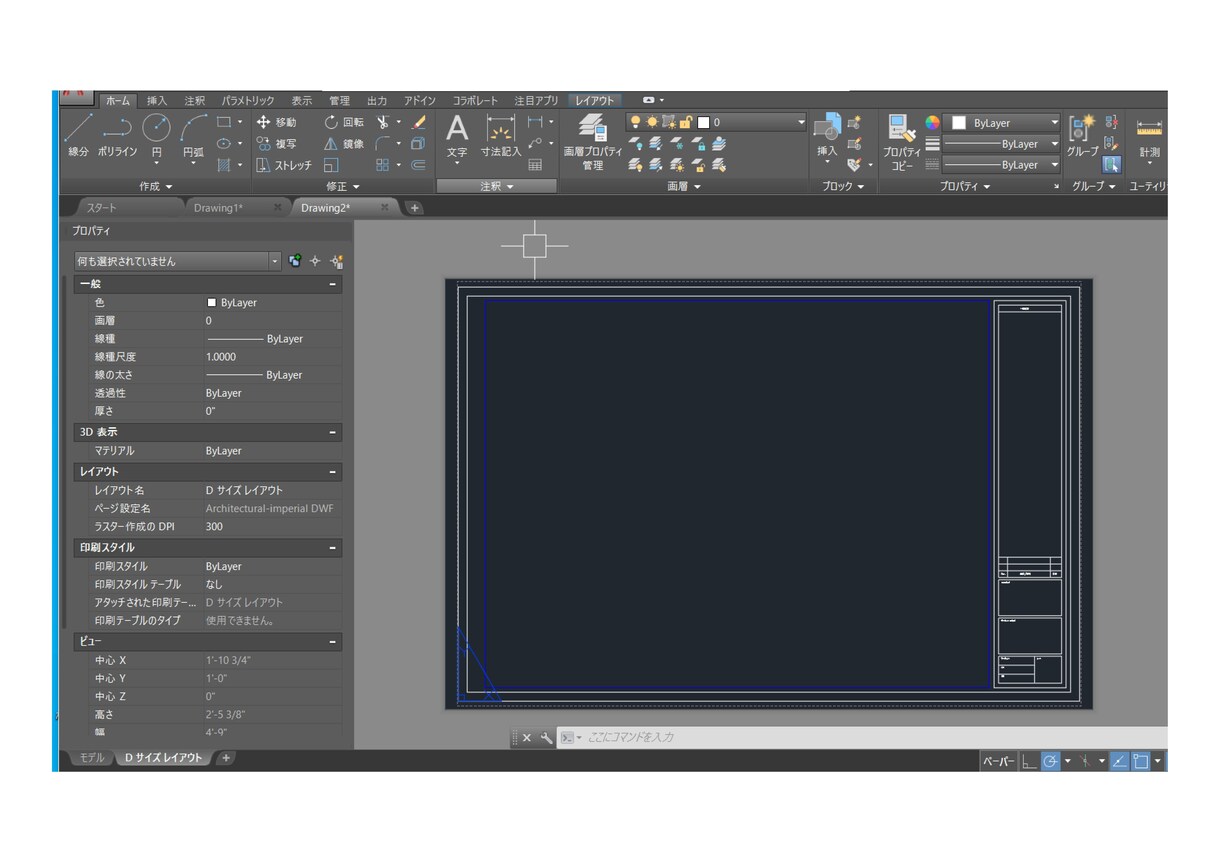Click the ellipse draw tool icon
Image resolution: width=1220 pixels, height=862 pixels.
[224, 143]
